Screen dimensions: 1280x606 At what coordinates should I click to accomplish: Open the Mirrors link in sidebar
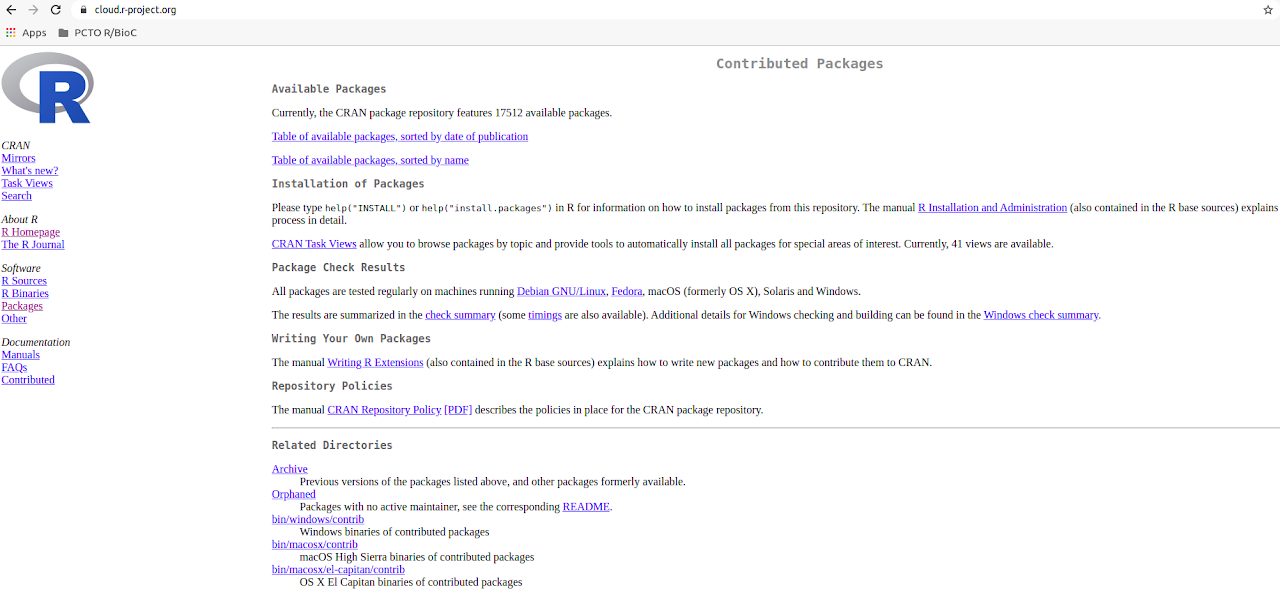click(x=18, y=158)
